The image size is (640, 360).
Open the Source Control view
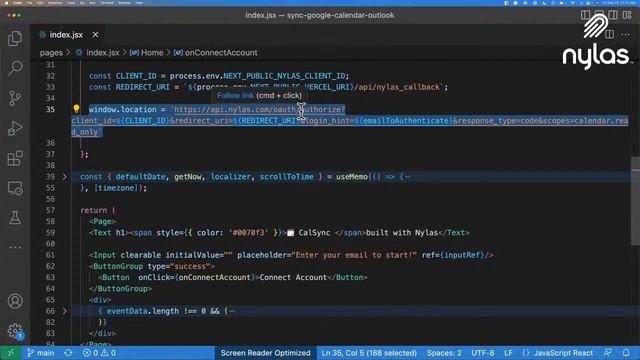pos(15,98)
